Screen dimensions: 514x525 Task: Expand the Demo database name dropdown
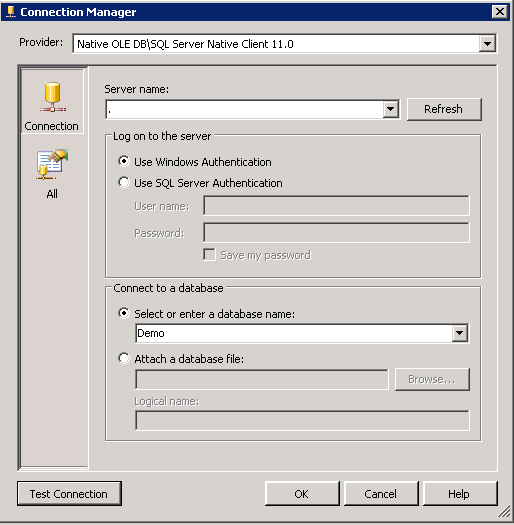click(x=459, y=333)
